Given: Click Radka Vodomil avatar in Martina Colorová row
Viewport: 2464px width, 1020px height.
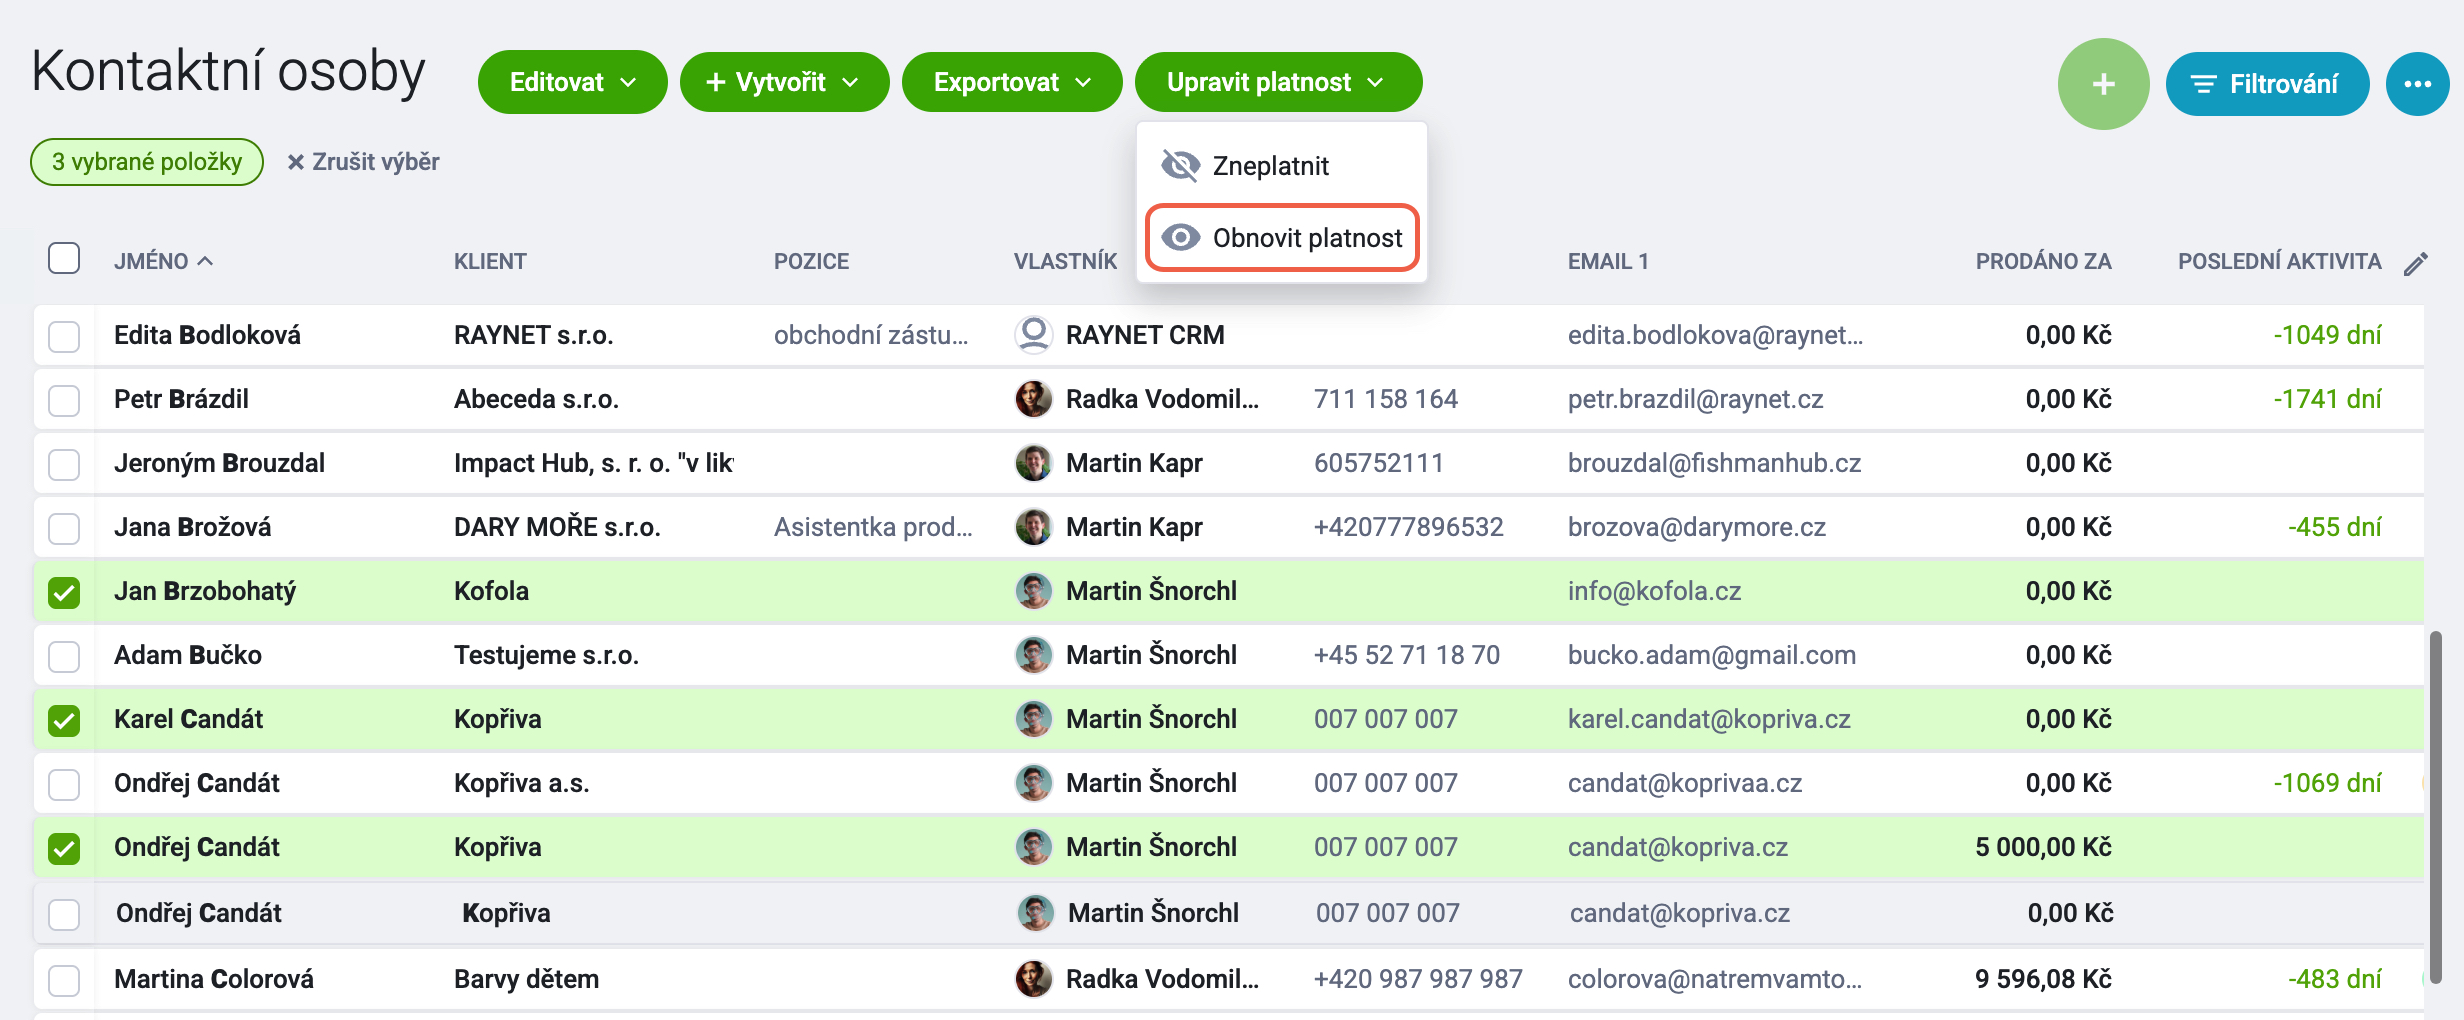Looking at the screenshot, I should pyautogui.click(x=1033, y=978).
